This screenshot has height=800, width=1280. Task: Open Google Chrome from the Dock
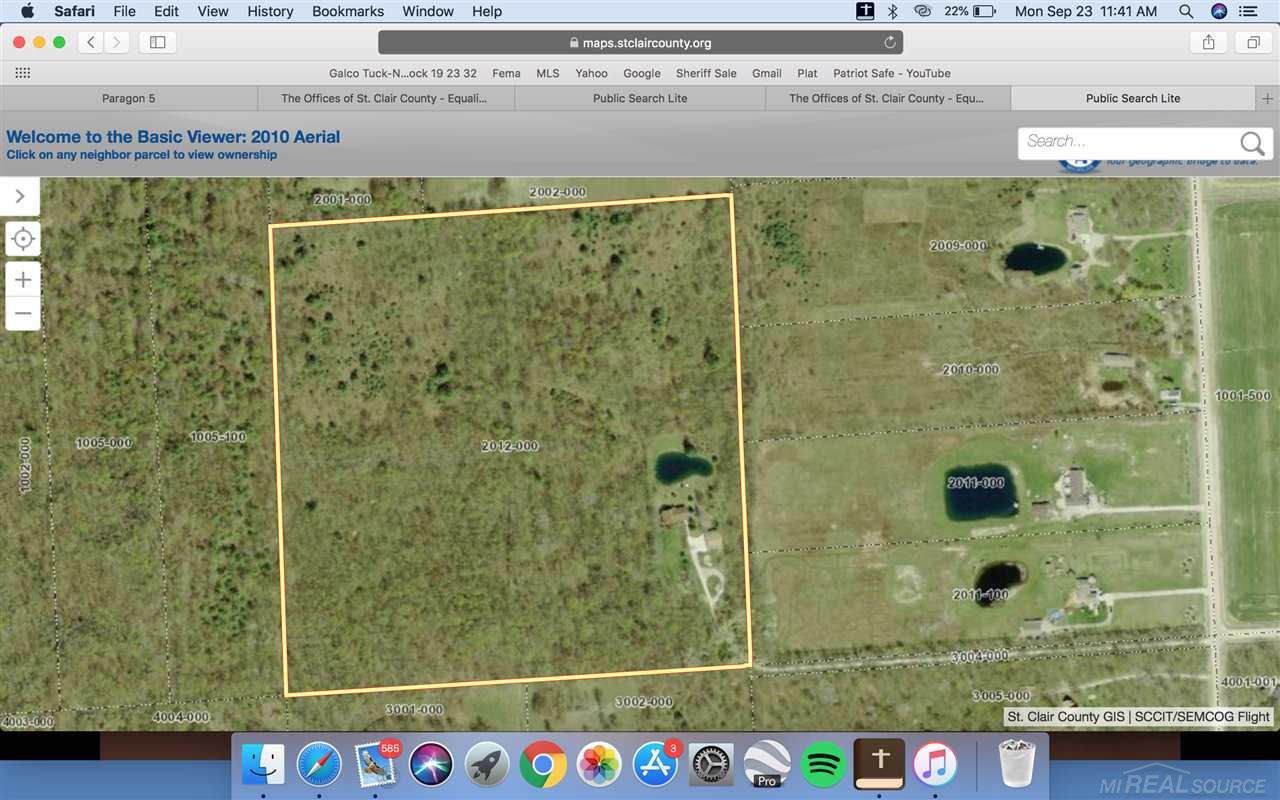543,765
